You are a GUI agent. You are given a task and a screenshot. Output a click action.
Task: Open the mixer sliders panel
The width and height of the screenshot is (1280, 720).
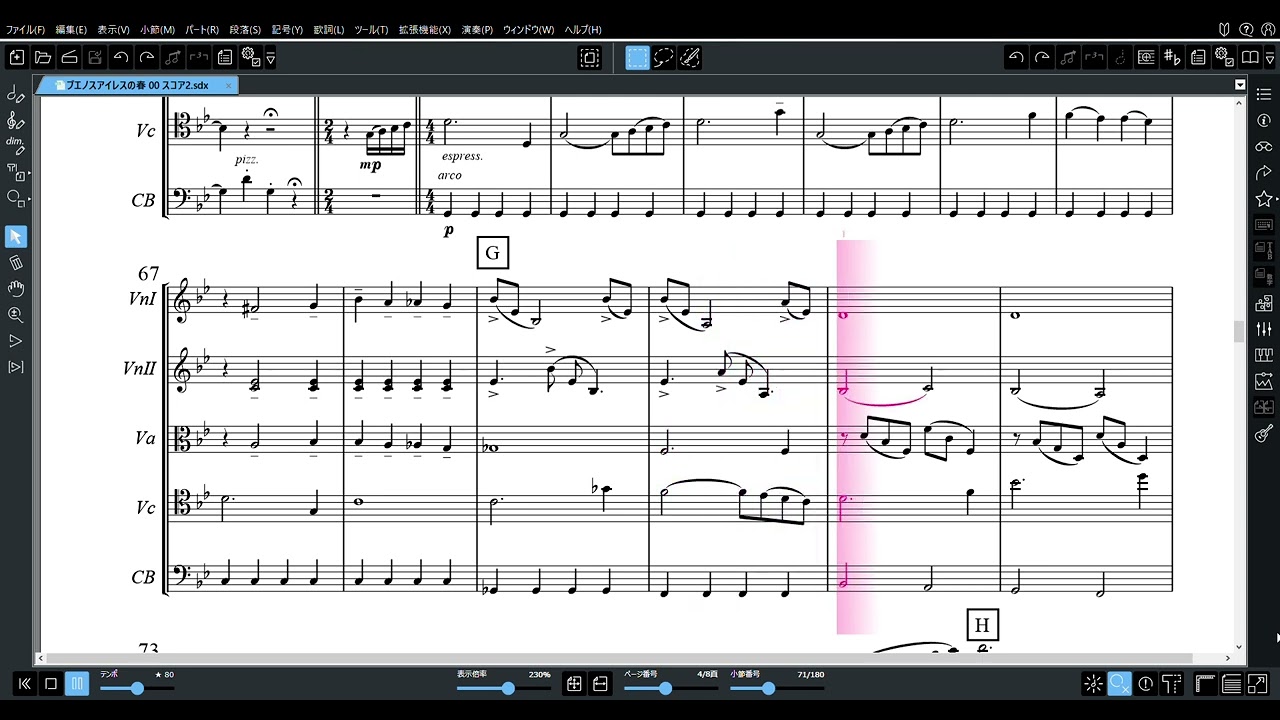tap(1264, 329)
